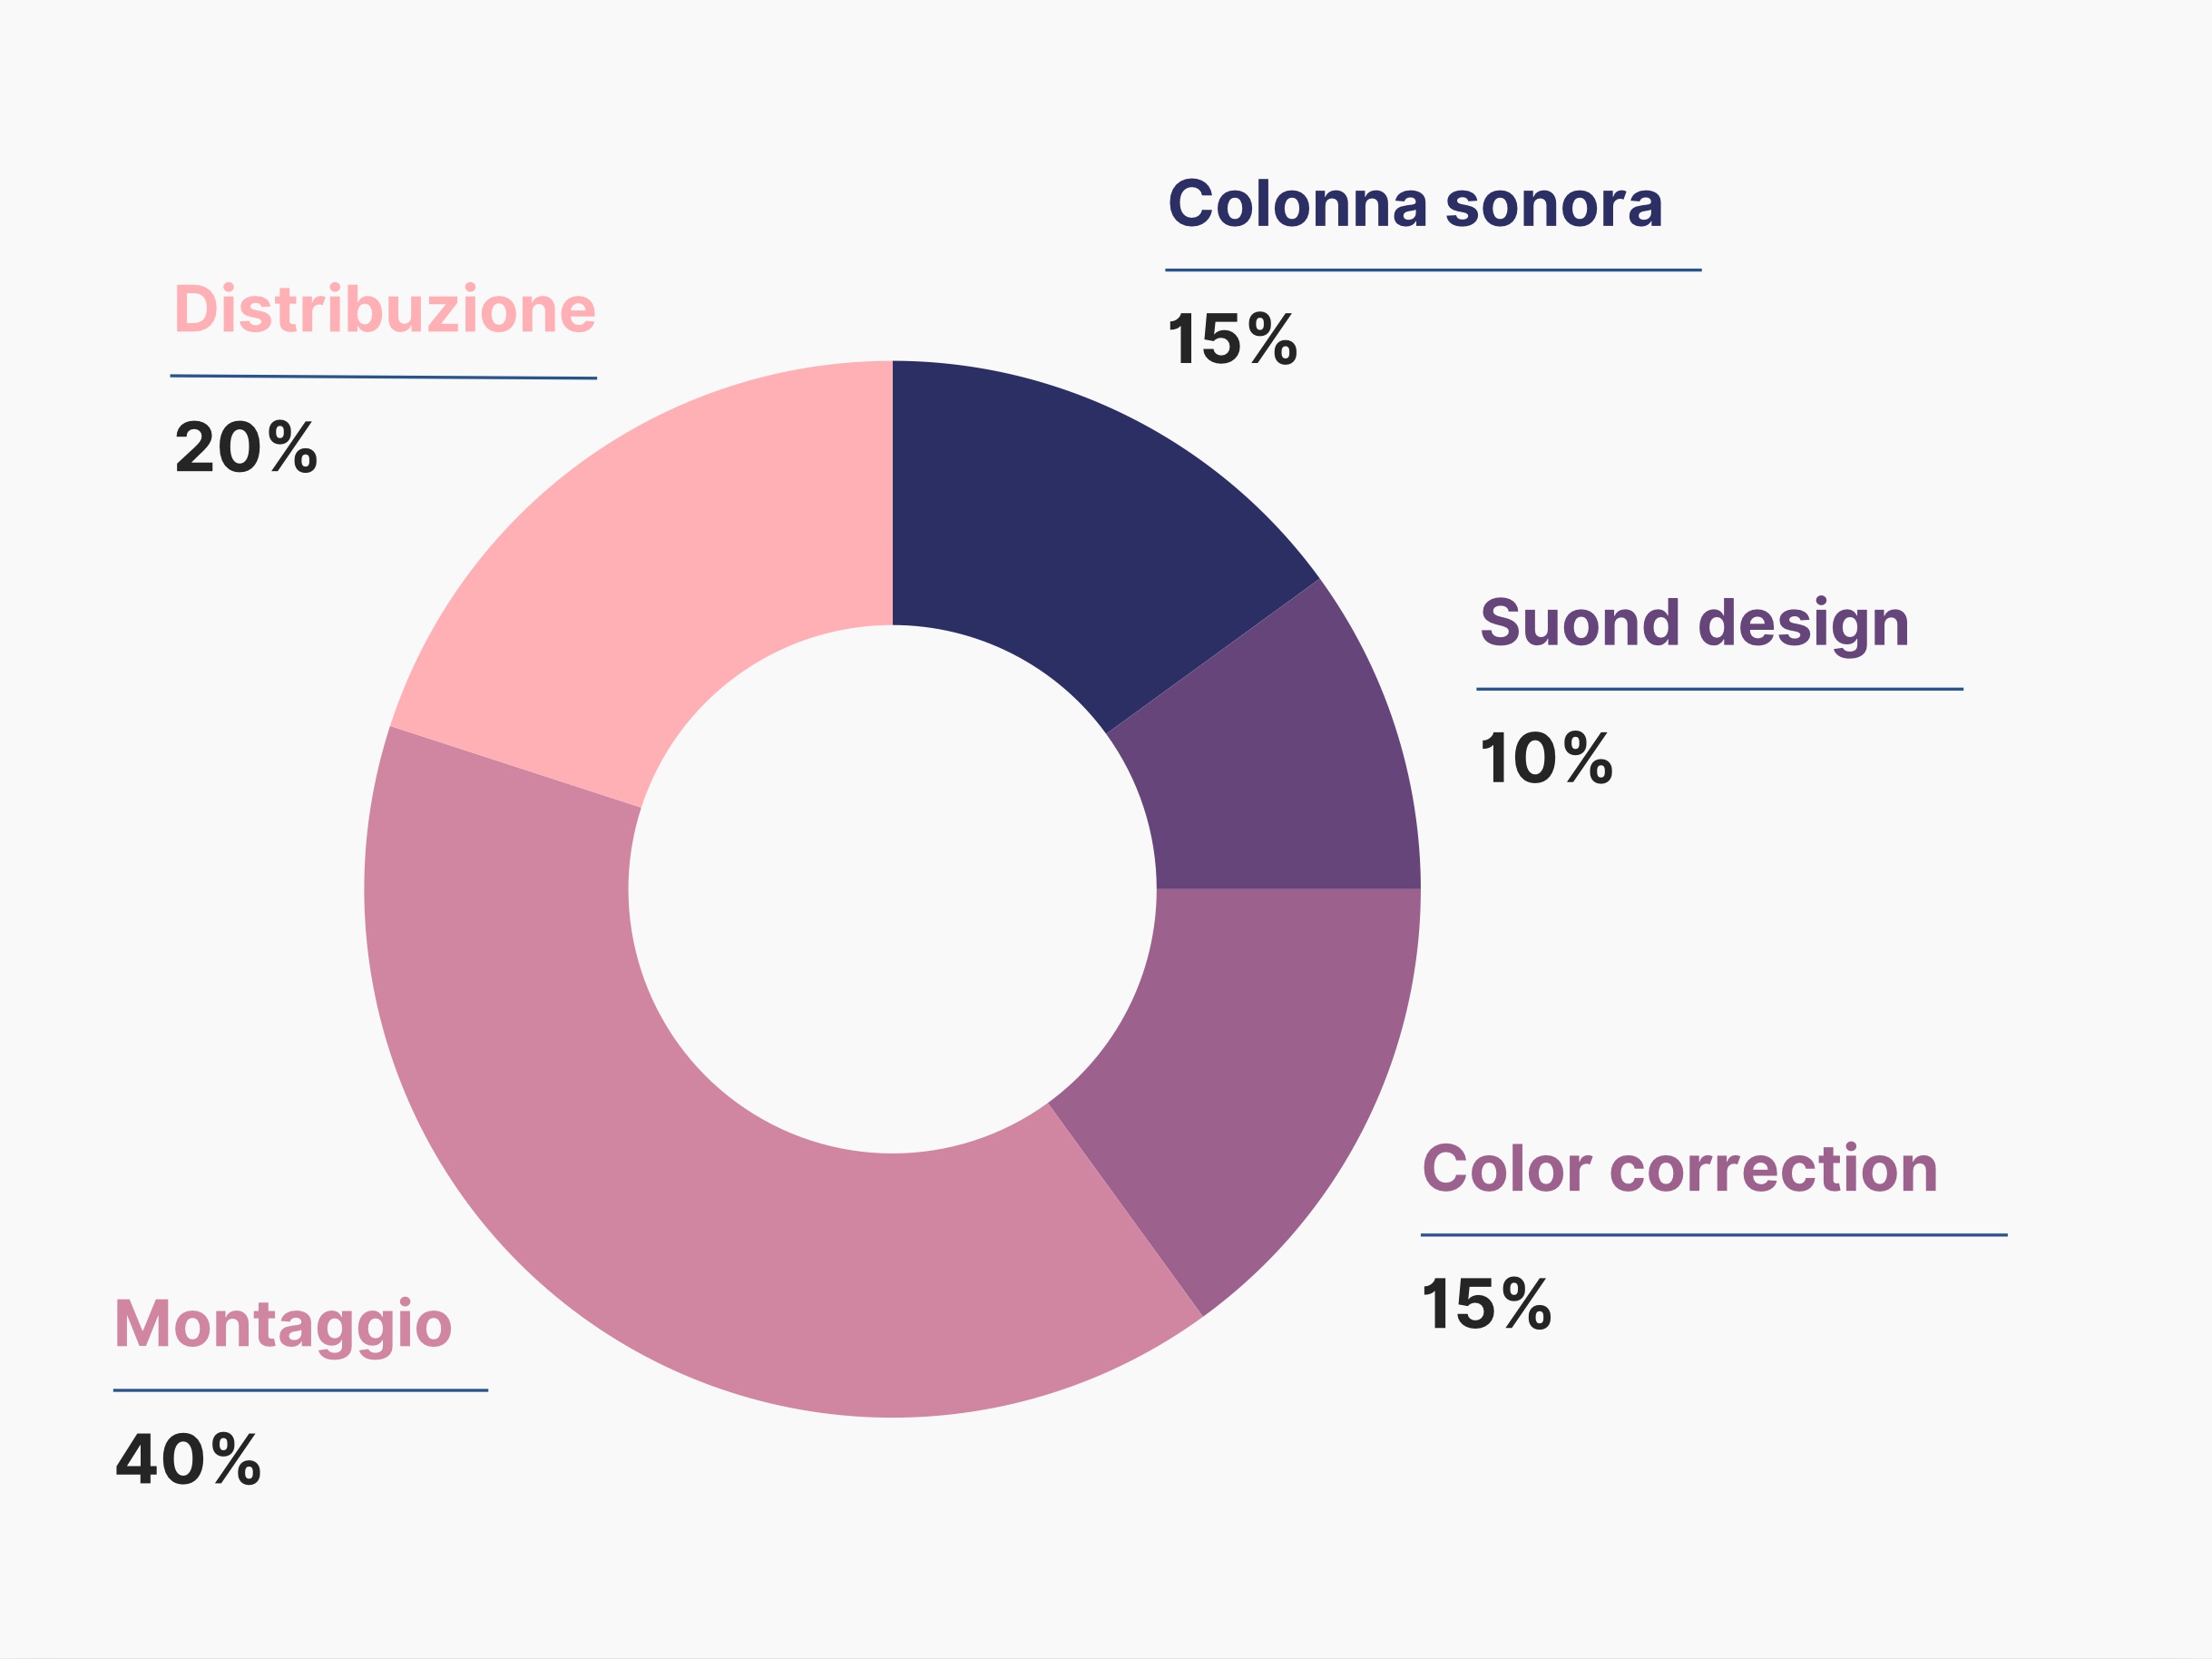Click the Colonna sonora label
Viewport: 2212px width, 1659px height.
point(1415,204)
